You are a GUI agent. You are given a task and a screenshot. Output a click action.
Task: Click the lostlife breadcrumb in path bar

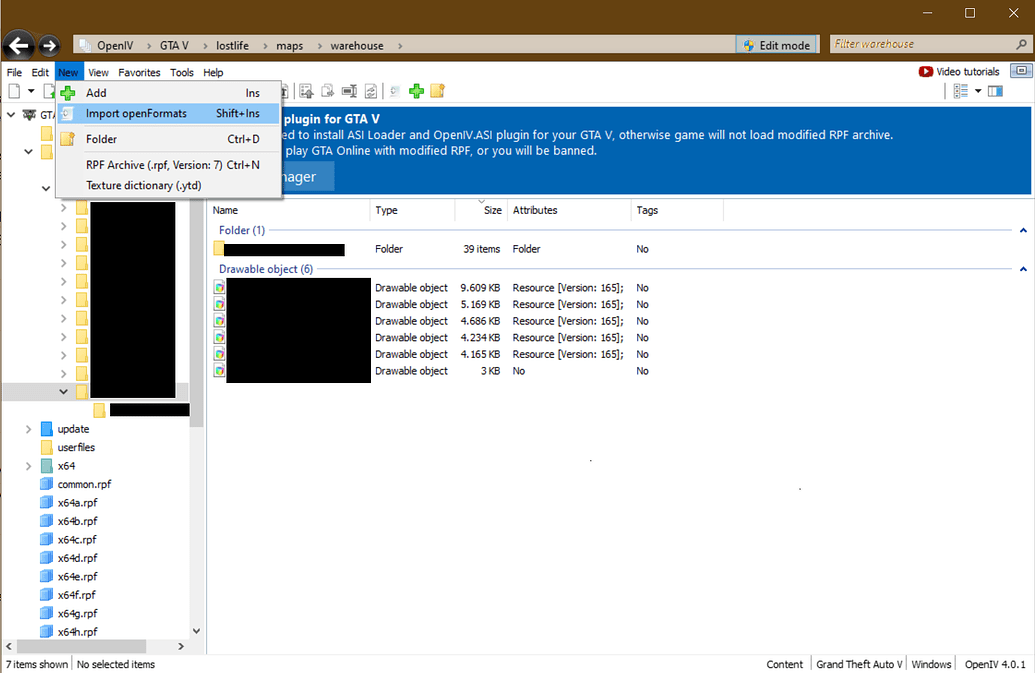coord(233,46)
